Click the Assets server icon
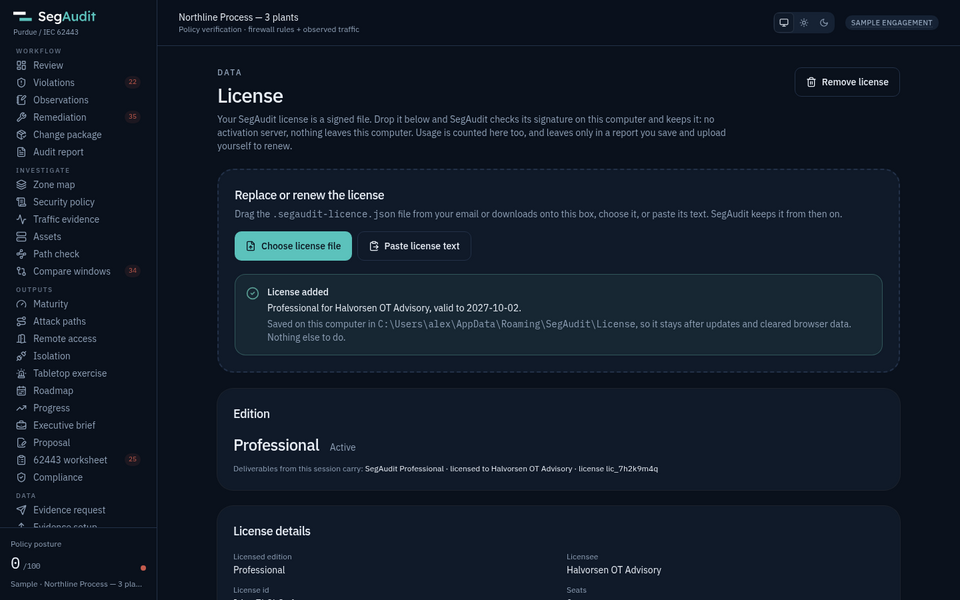This screenshot has height=600, width=960. point(21,236)
